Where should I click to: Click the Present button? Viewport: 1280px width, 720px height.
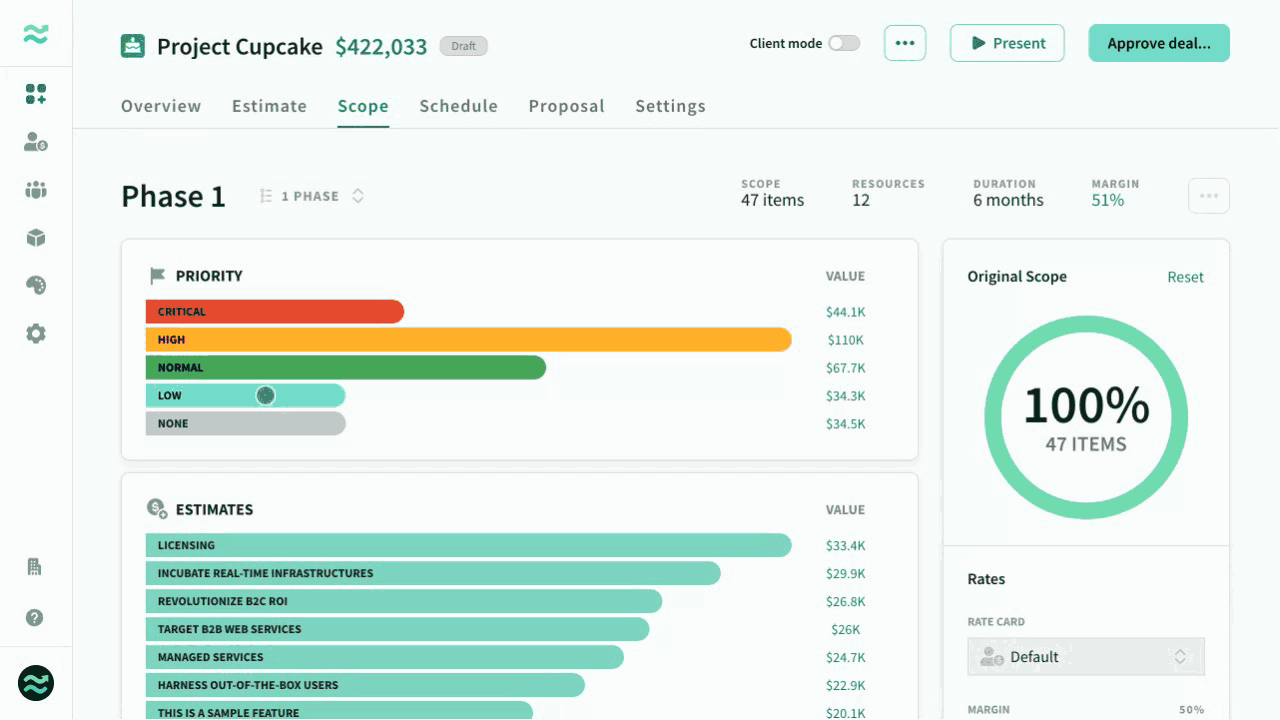(1007, 43)
